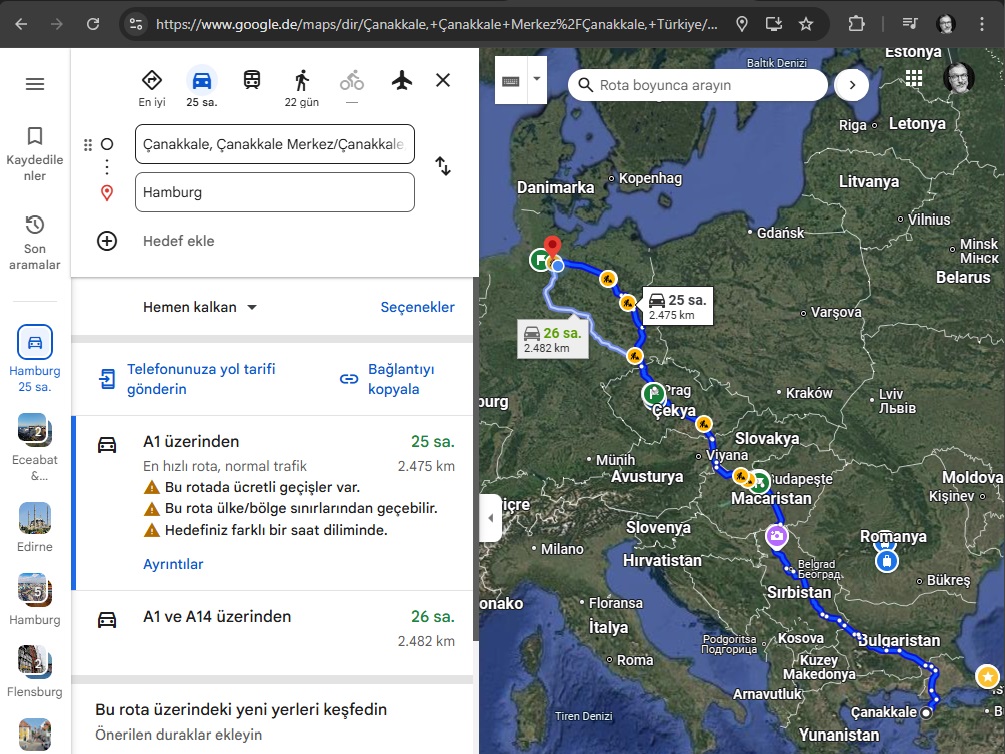1005x754 pixels.
Task: Click Rota boyunca arayın search field
Action: [699, 85]
